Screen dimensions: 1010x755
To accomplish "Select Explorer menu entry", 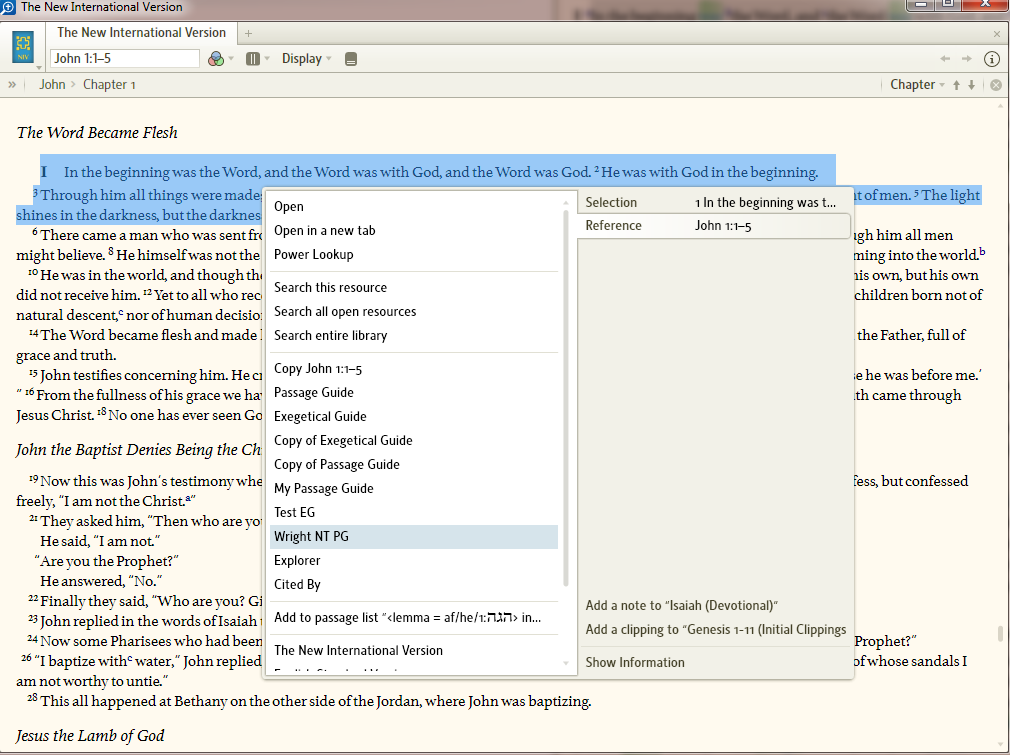I will [x=414, y=560].
